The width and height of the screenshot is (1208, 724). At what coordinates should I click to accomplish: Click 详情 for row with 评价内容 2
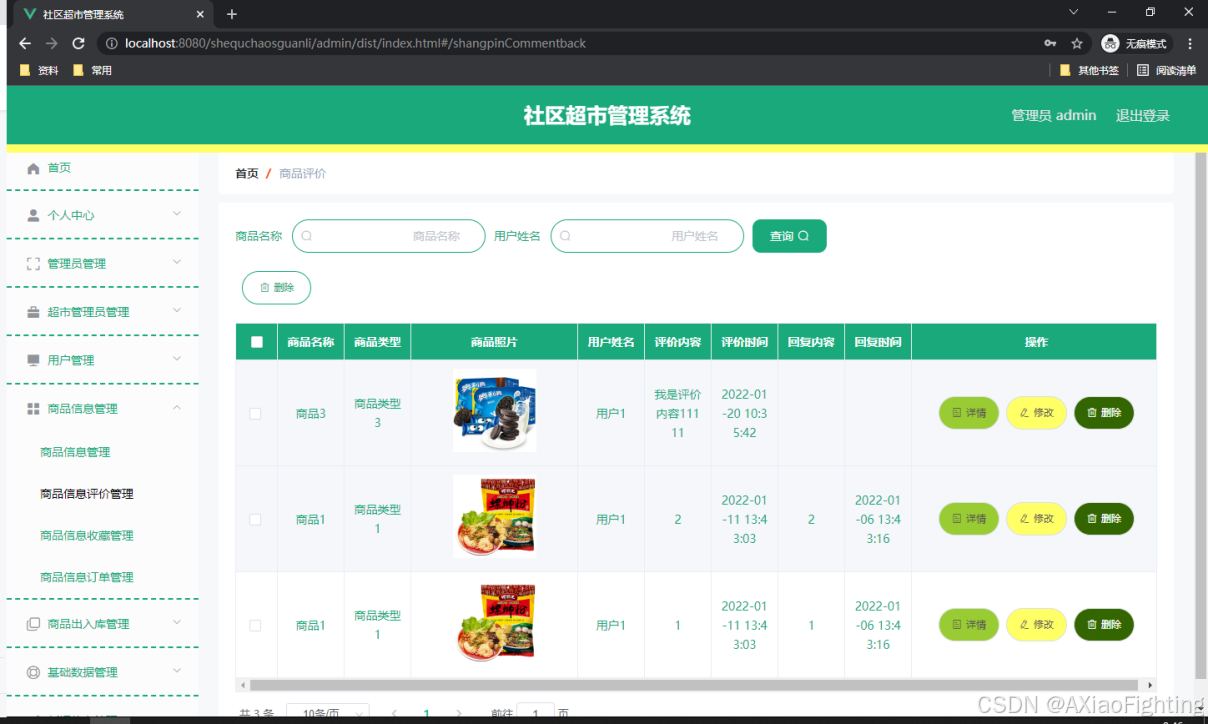point(969,519)
